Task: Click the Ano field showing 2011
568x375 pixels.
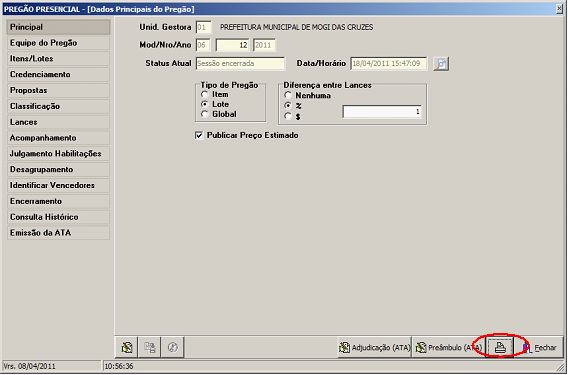Action: tap(264, 45)
